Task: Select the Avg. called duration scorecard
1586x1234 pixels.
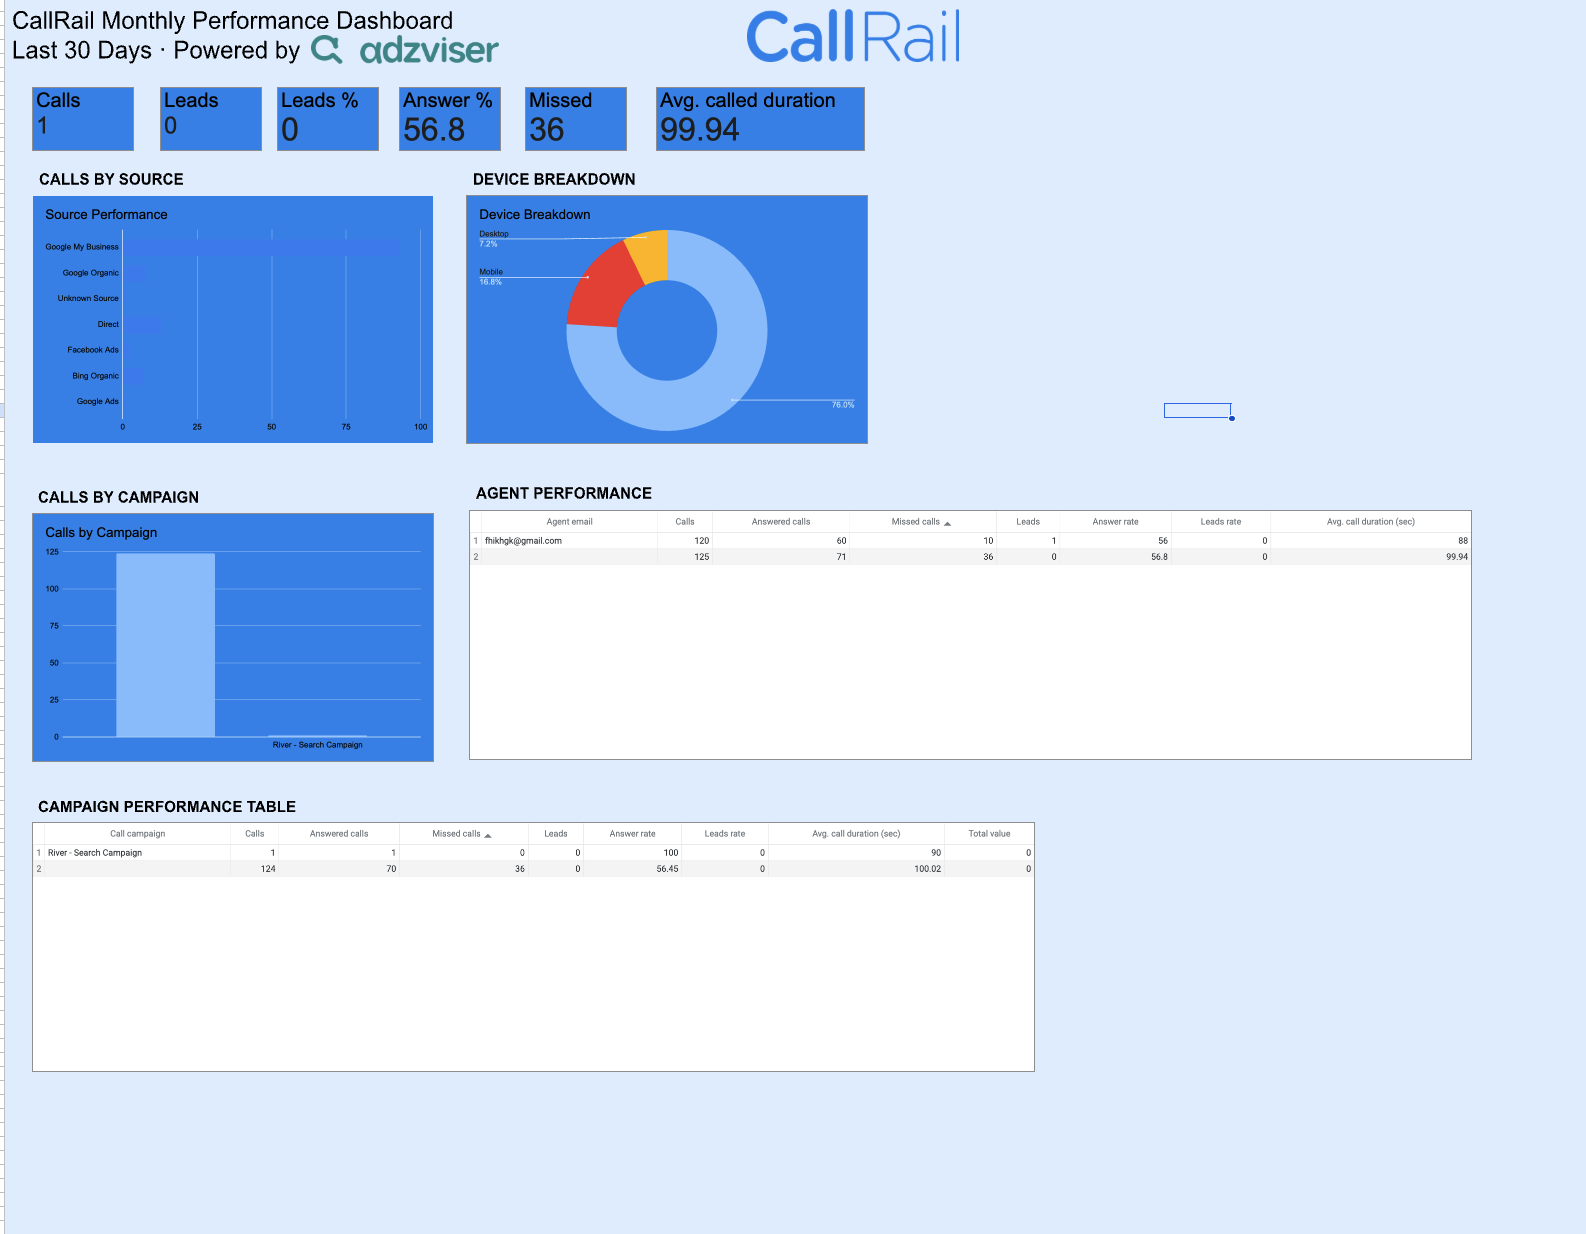Action: (760, 119)
